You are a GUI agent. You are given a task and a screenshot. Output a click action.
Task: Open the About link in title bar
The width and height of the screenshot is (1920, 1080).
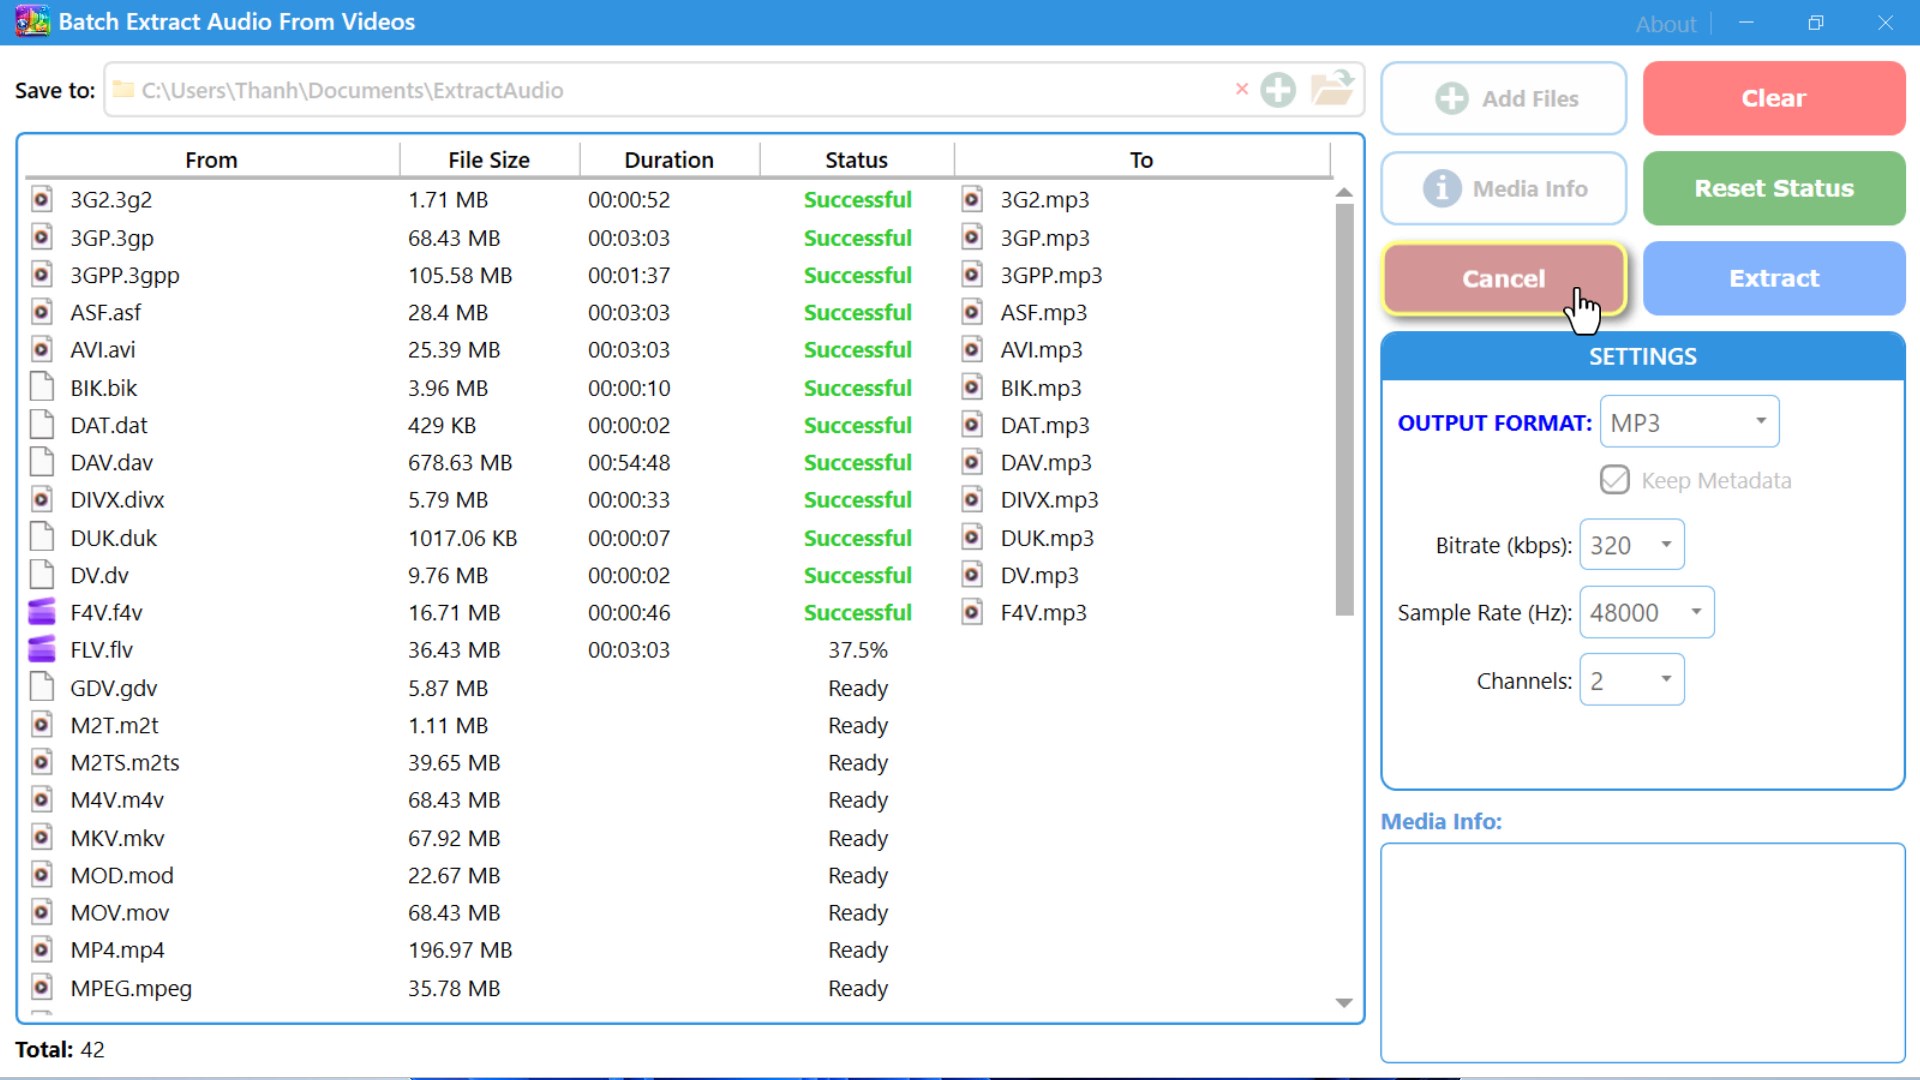point(1665,24)
